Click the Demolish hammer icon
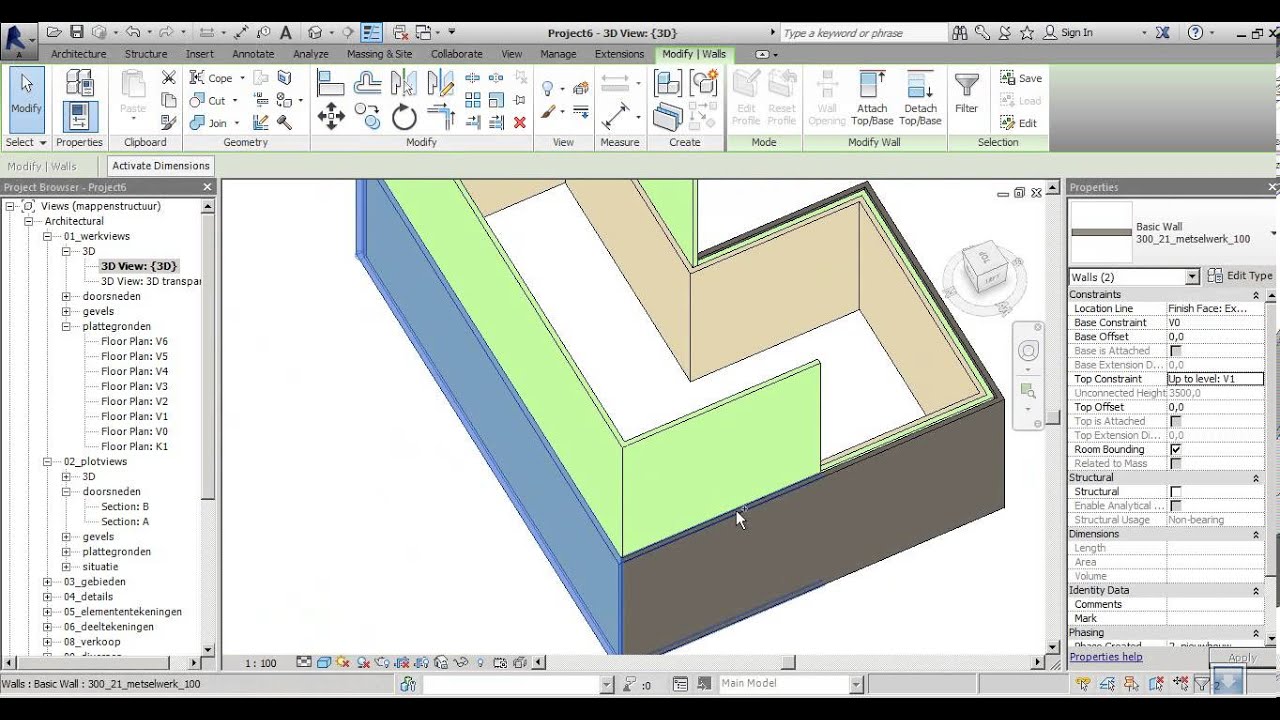This screenshot has width=1280, height=720. (285, 122)
